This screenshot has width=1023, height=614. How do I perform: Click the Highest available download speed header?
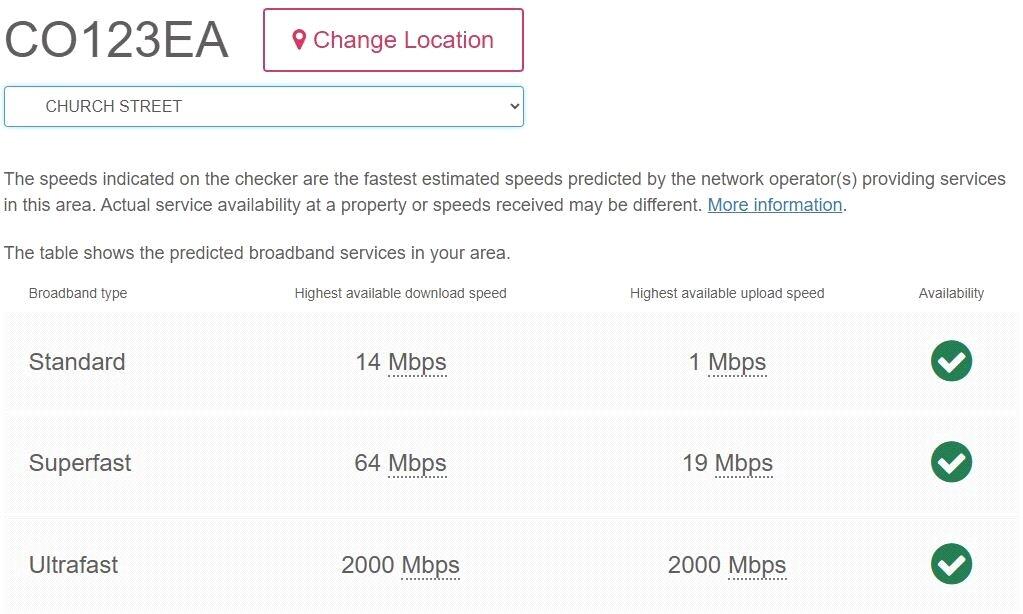click(x=400, y=293)
